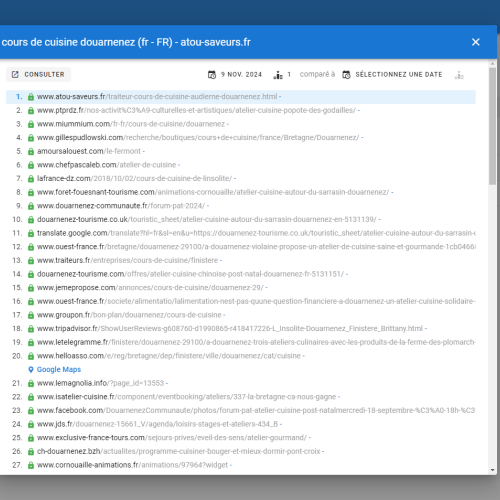Open the Google Maps link
The image size is (500, 500).
click(59, 369)
